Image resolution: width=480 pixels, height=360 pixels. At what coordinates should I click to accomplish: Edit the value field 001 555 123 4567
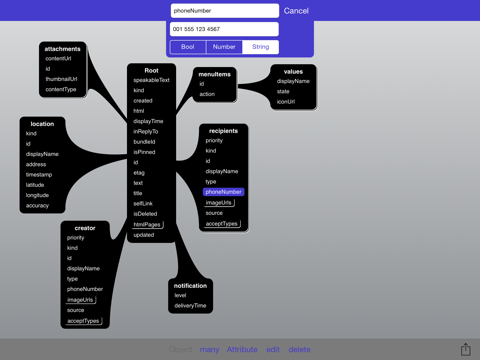tap(224, 29)
